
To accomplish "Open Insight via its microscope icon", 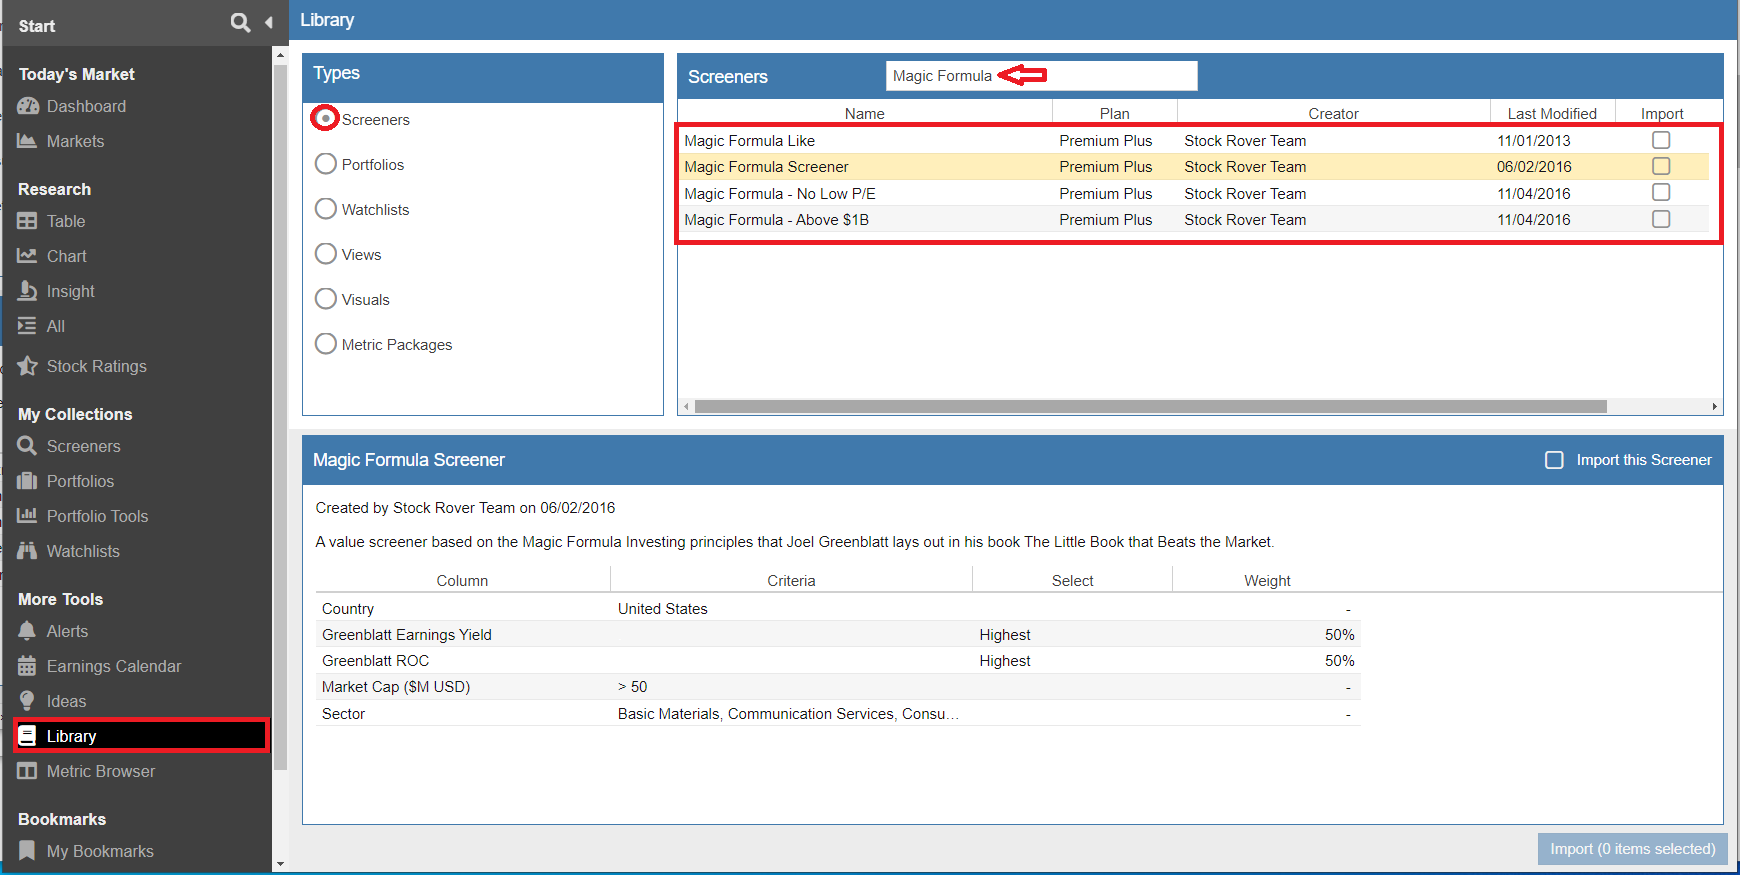I will pyautogui.click(x=28, y=291).
